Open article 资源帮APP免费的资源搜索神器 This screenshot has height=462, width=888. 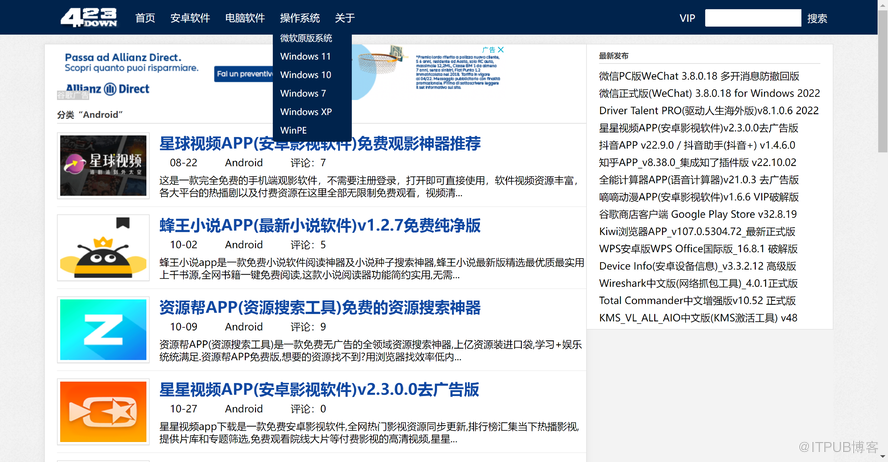[319, 307]
